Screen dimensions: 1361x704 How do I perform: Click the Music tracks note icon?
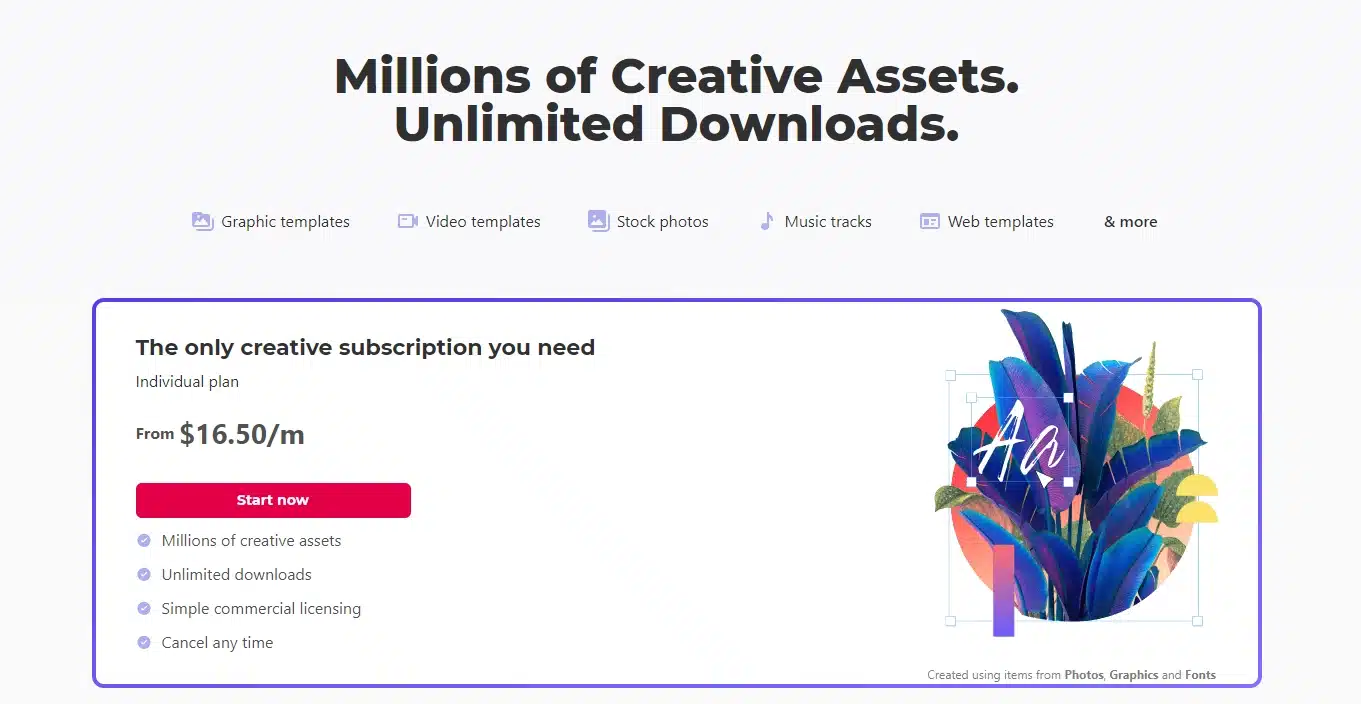coord(767,222)
